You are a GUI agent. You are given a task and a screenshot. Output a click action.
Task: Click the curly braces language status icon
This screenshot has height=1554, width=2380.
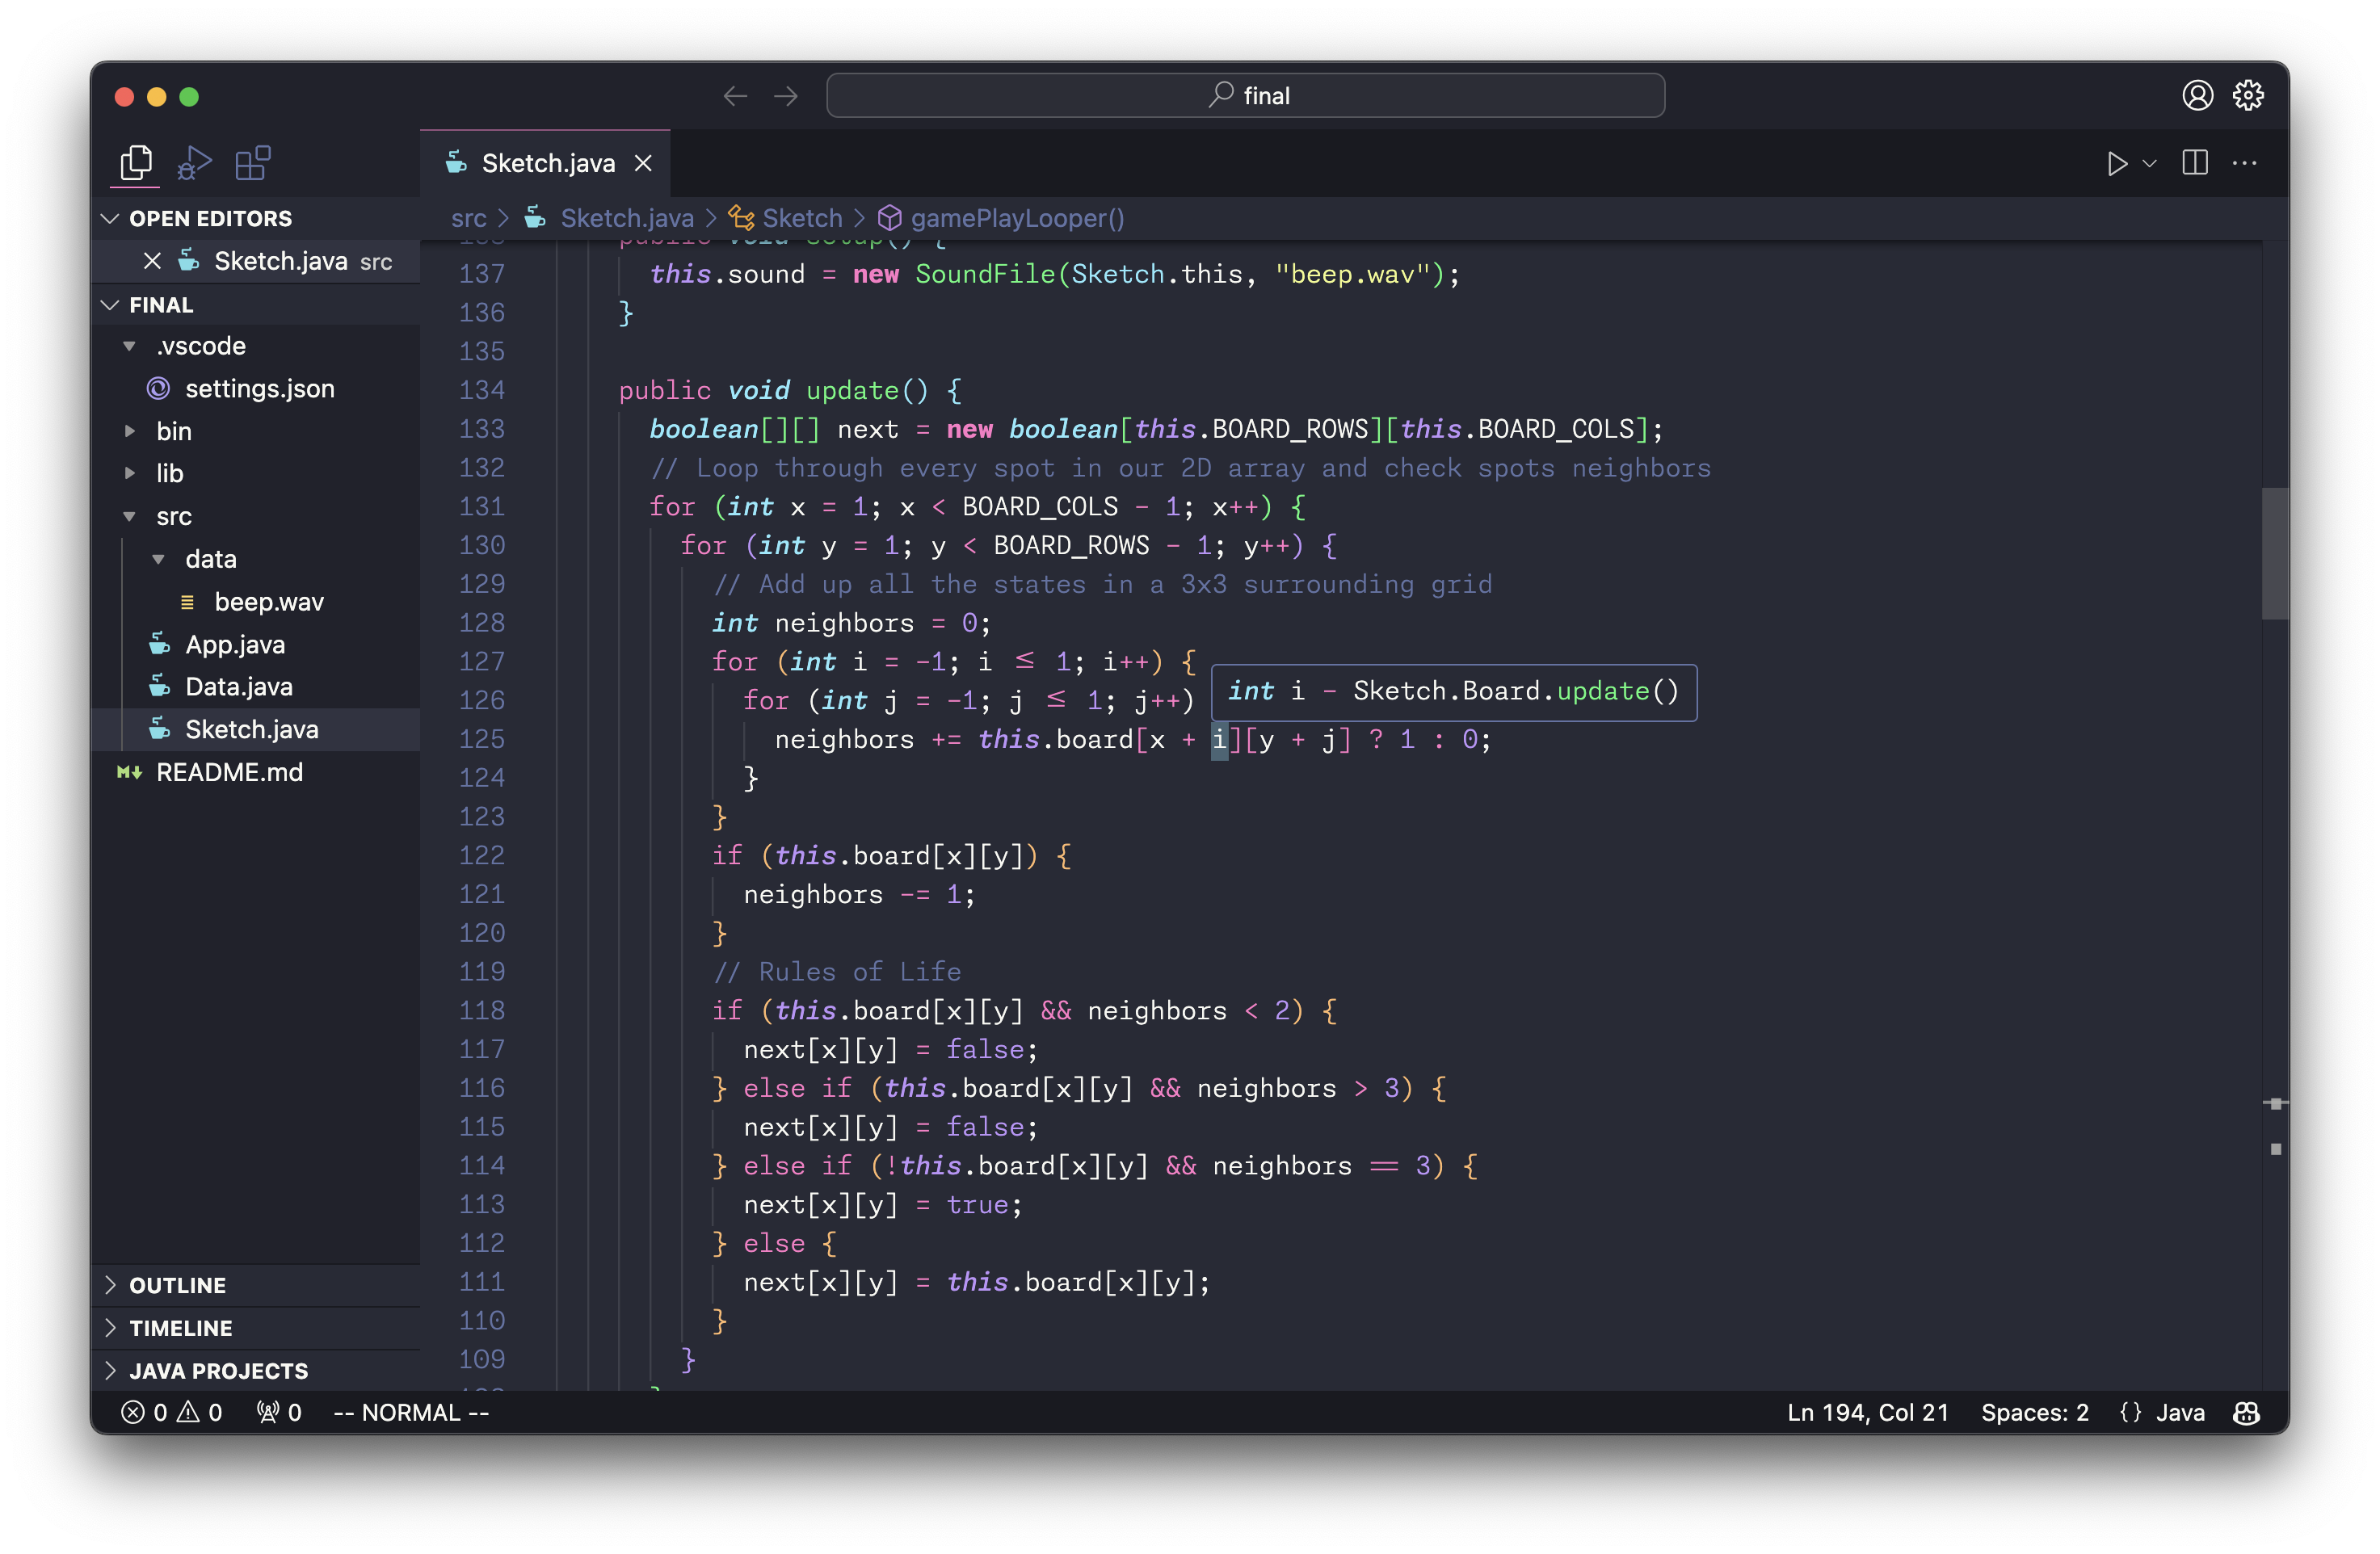point(2130,1412)
